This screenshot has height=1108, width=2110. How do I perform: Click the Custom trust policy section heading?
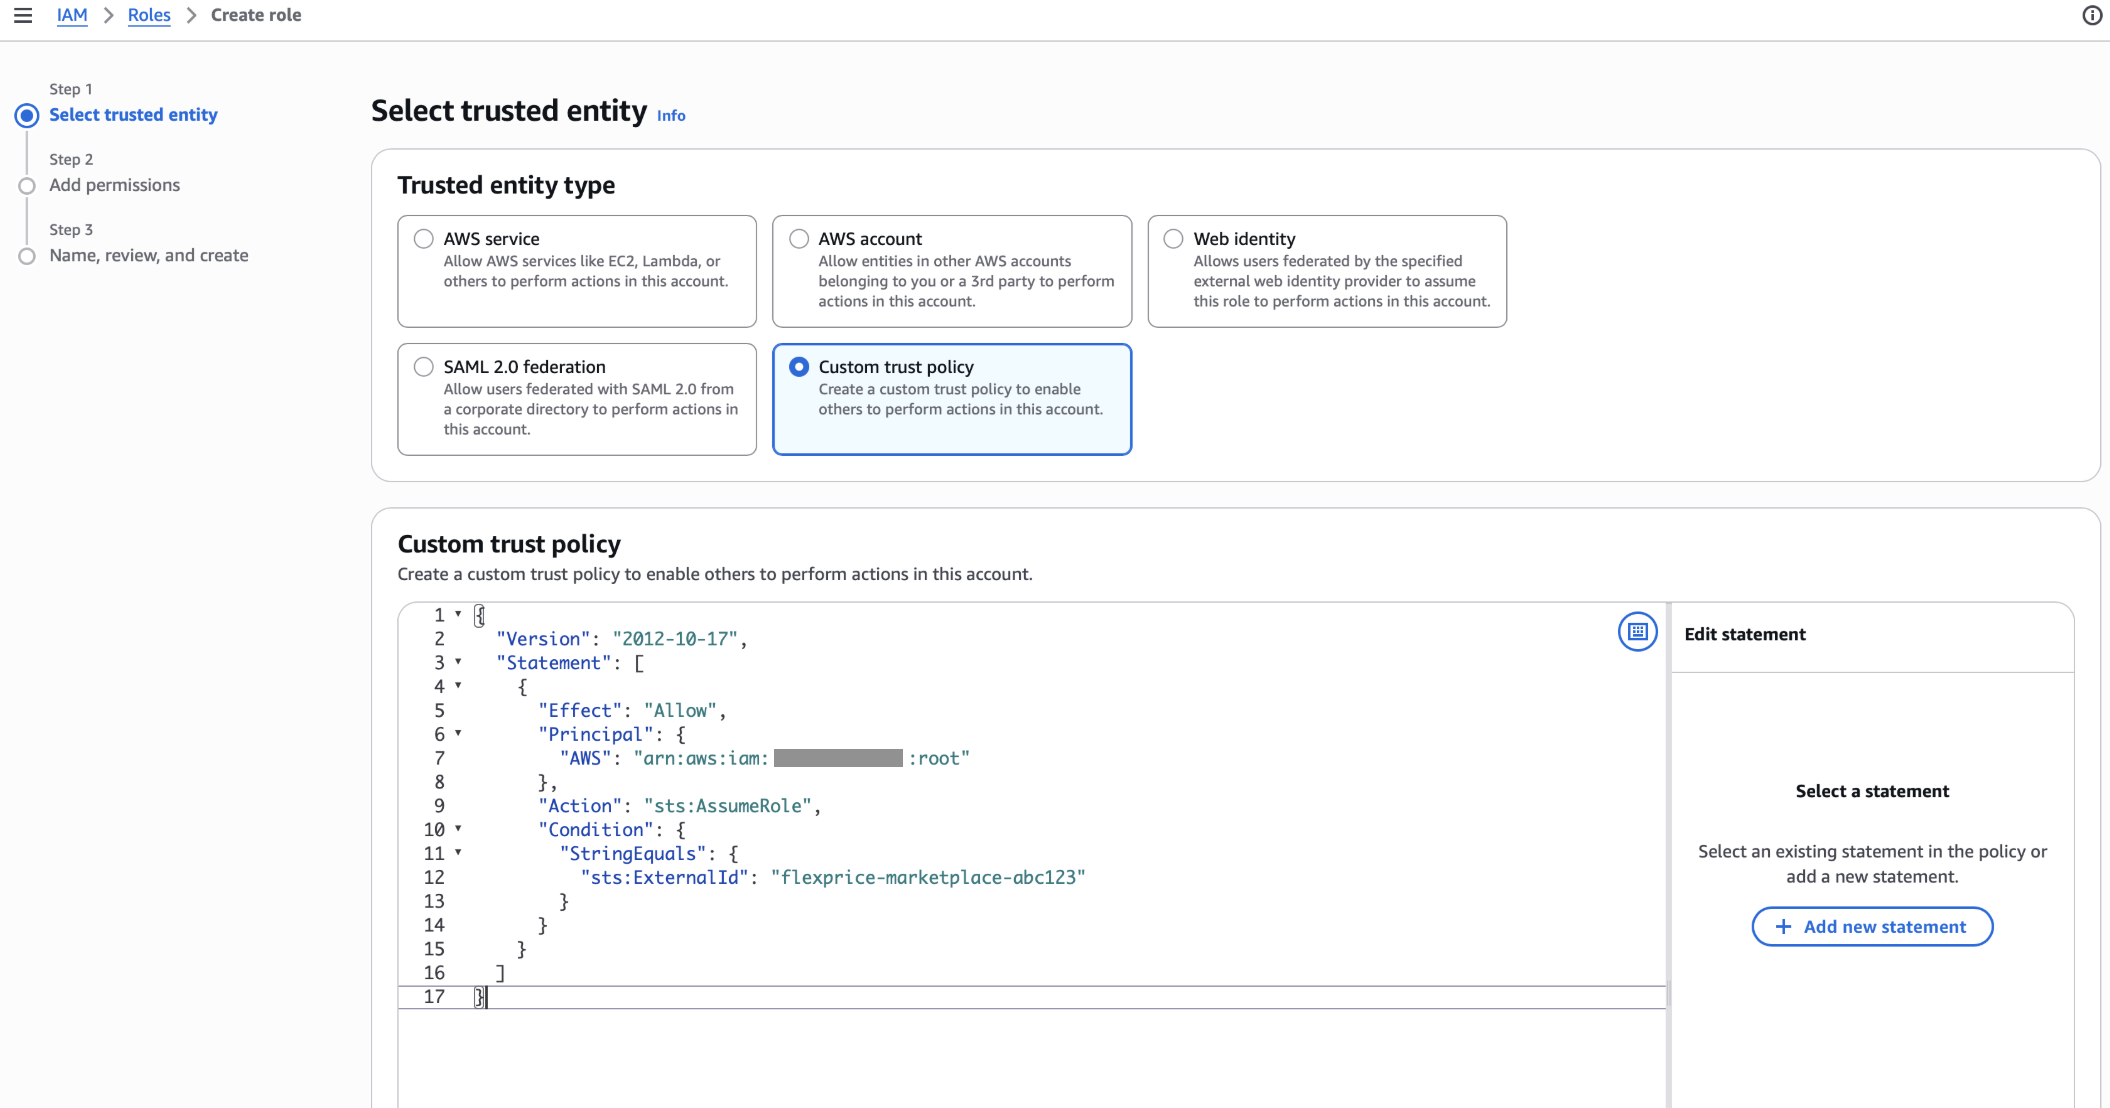[509, 544]
